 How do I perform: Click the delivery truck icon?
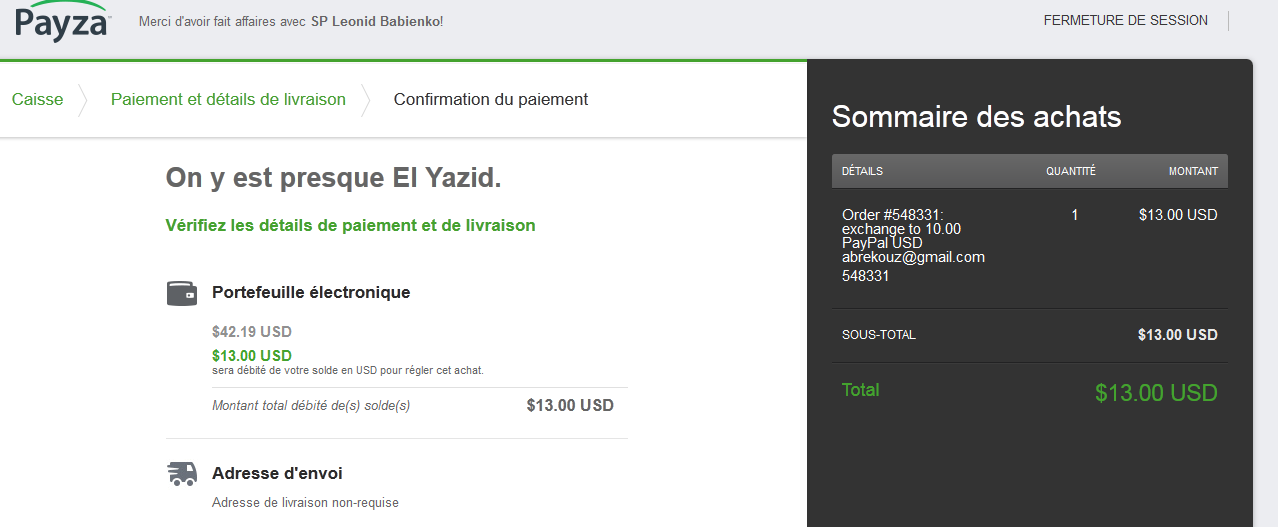(x=181, y=473)
